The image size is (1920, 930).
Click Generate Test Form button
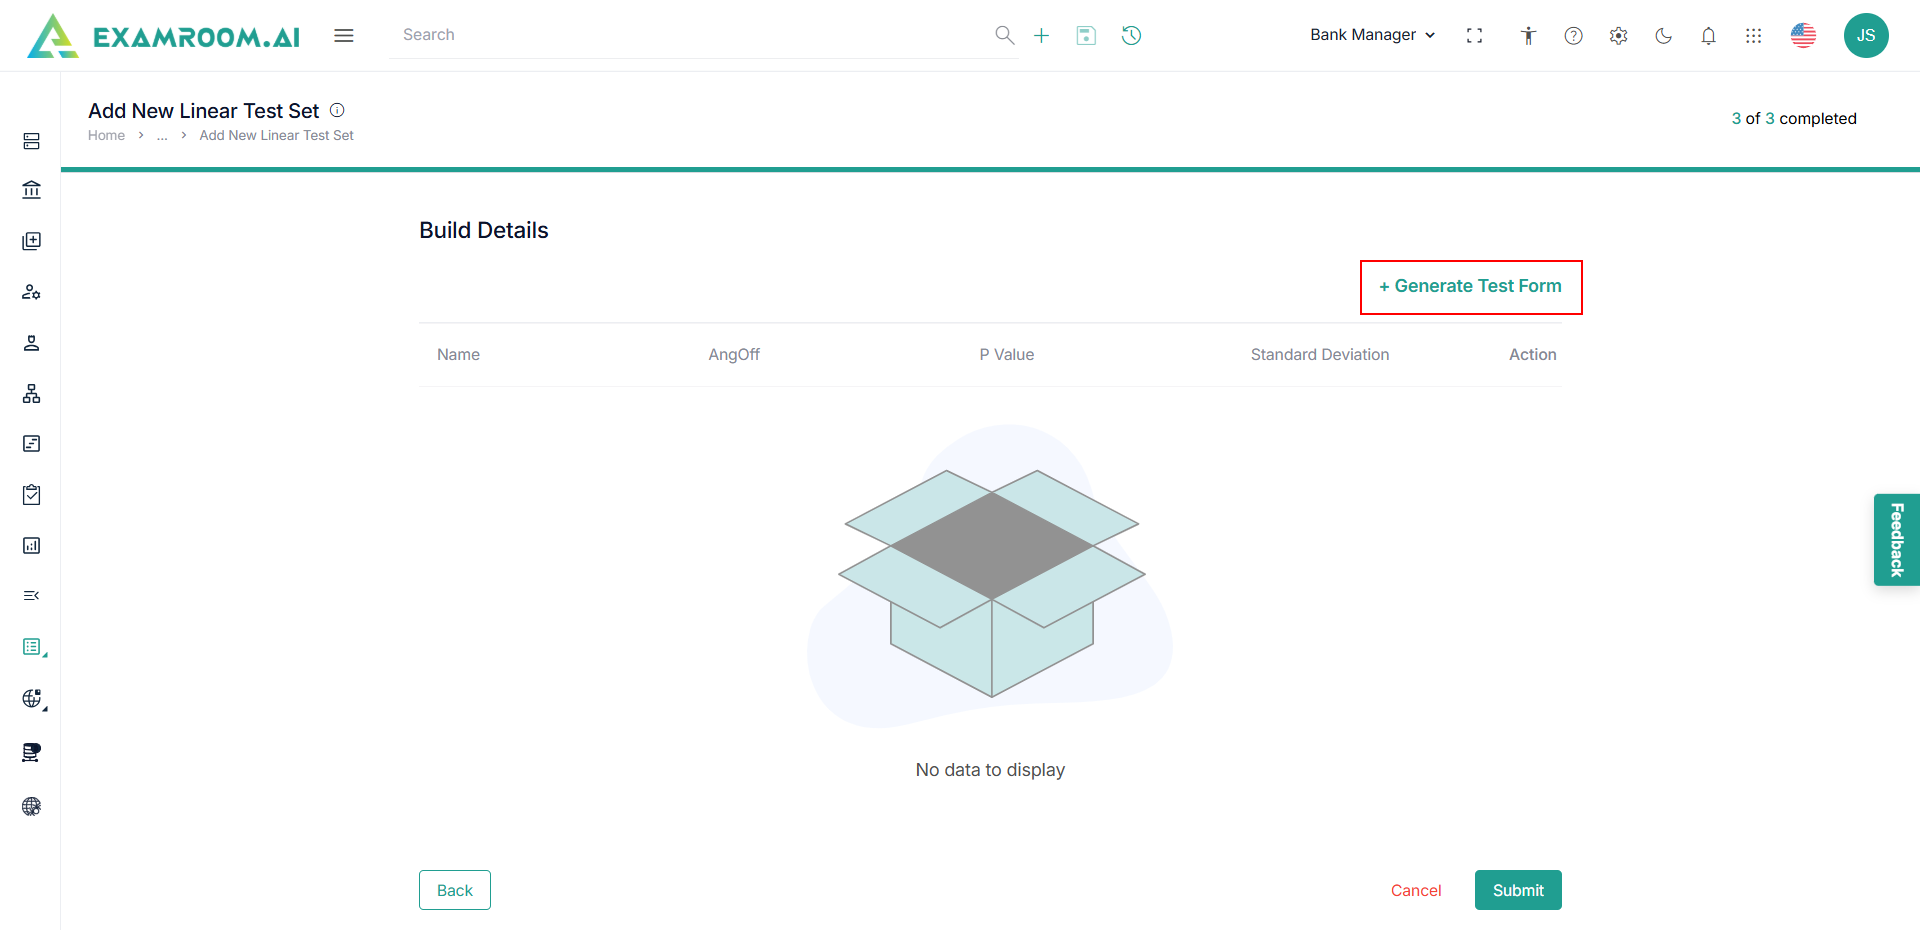pos(1470,287)
